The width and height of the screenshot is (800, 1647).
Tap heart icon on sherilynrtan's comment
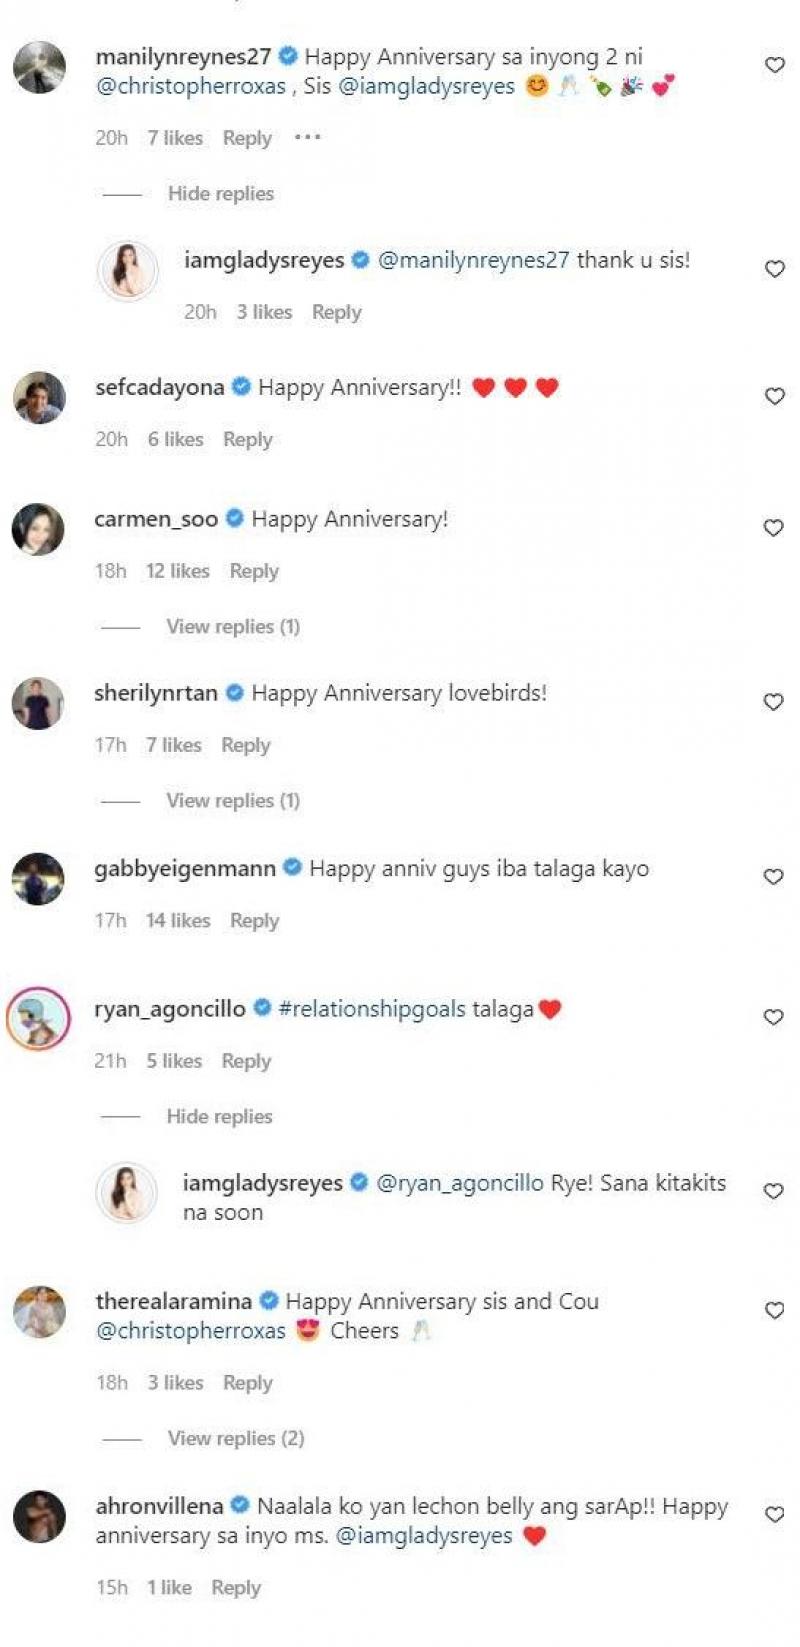click(x=773, y=702)
